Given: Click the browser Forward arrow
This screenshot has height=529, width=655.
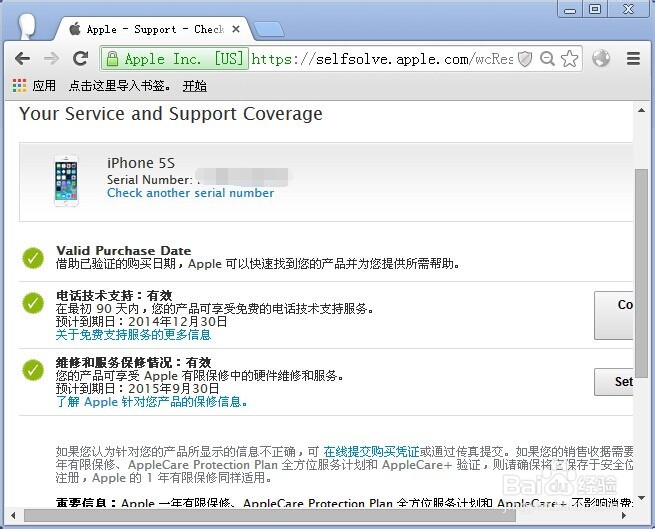Looking at the screenshot, I should click(x=51, y=58).
